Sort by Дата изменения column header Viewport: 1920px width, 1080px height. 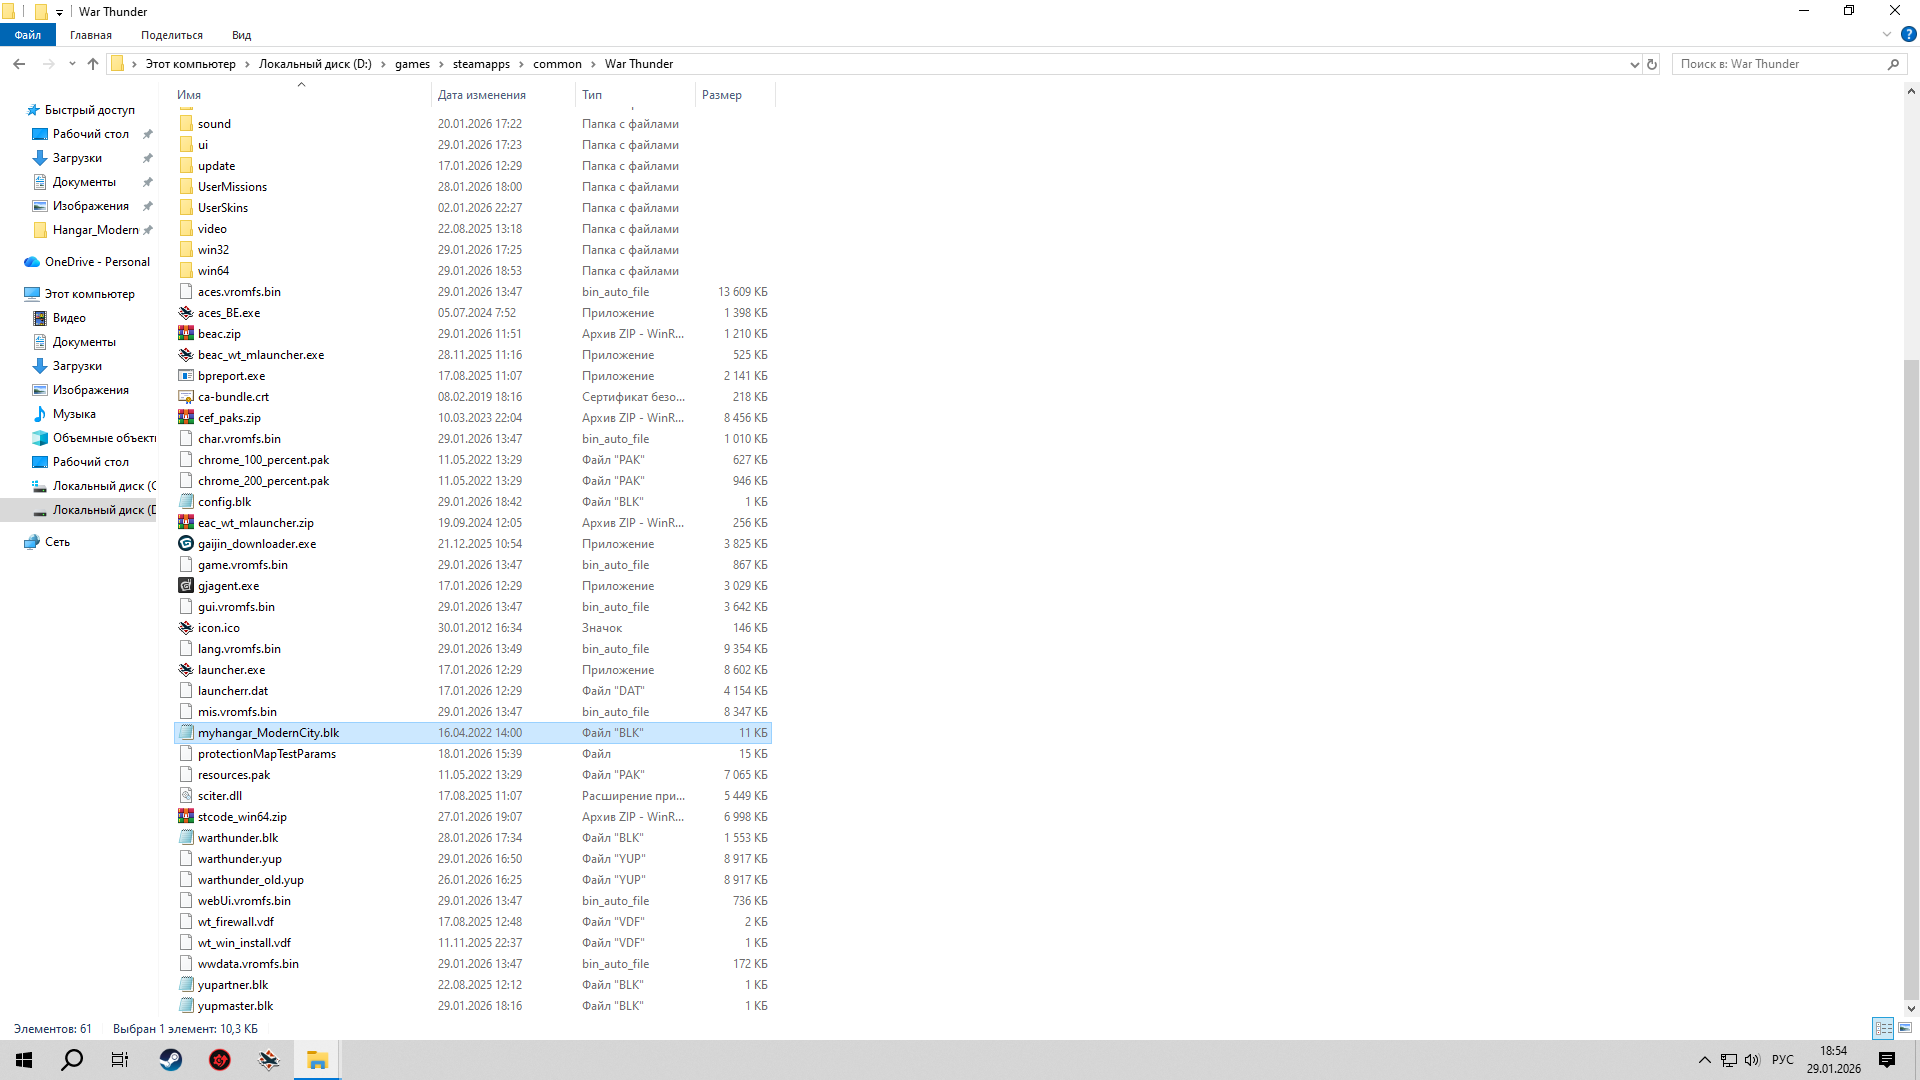(x=481, y=95)
